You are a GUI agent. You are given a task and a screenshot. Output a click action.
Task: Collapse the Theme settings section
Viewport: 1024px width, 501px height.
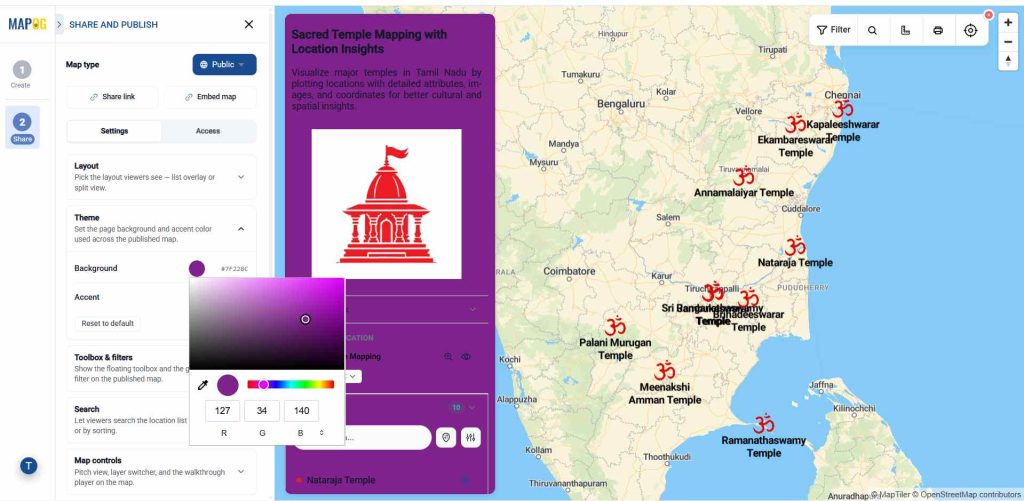tap(241, 229)
